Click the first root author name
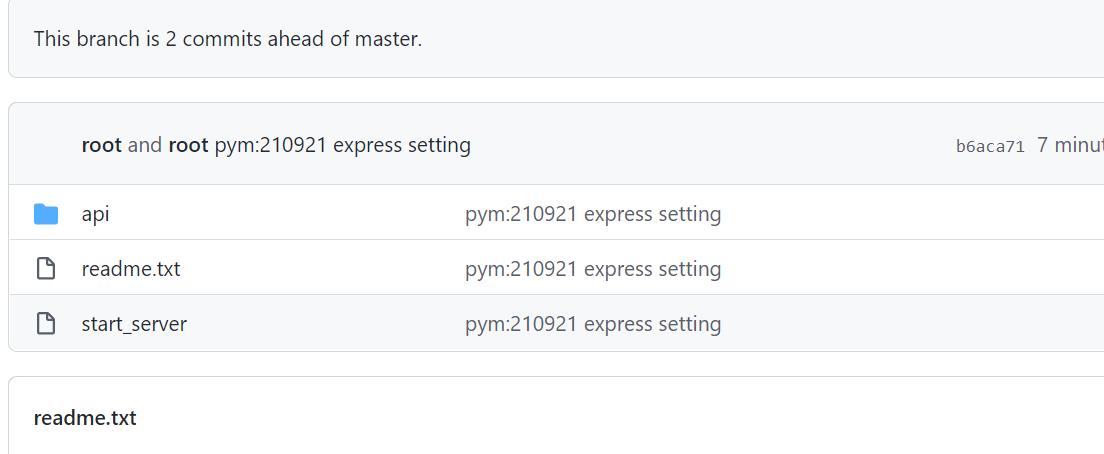Viewport: 1104px width, 454px height. click(x=101, y=145)
